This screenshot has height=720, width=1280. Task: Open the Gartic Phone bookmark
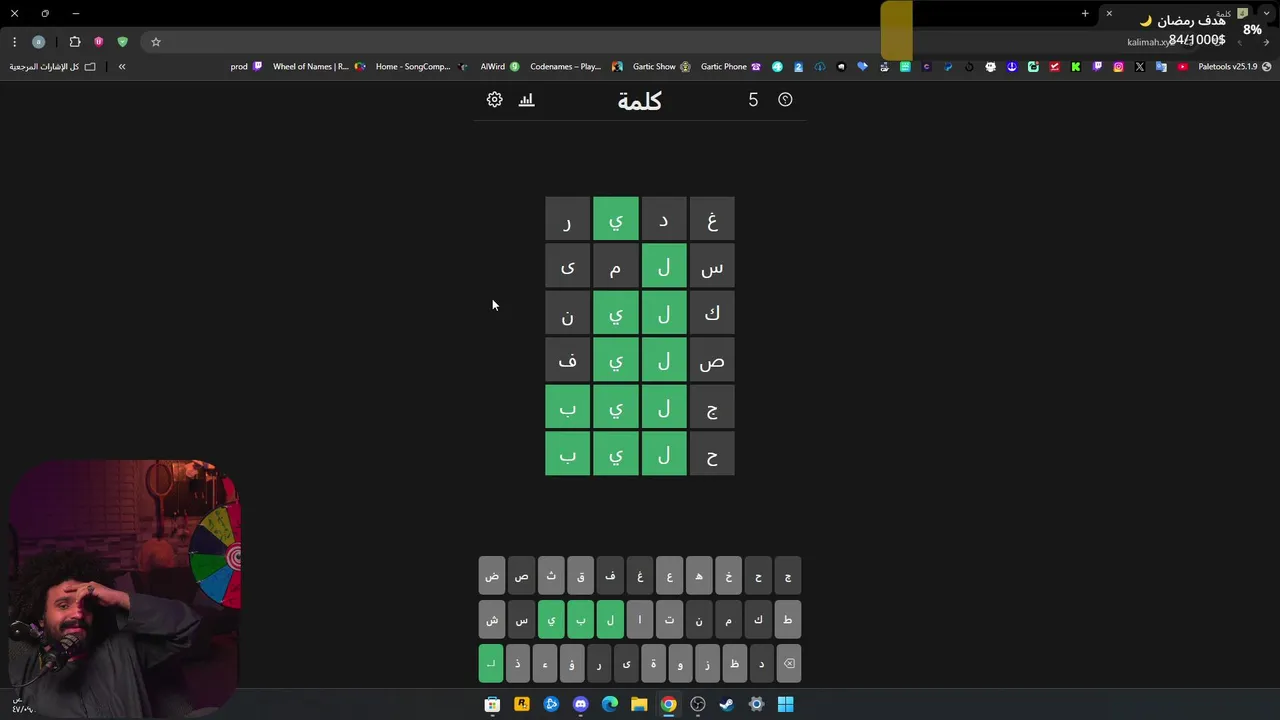pyautogui.click(x=731, y=67)
